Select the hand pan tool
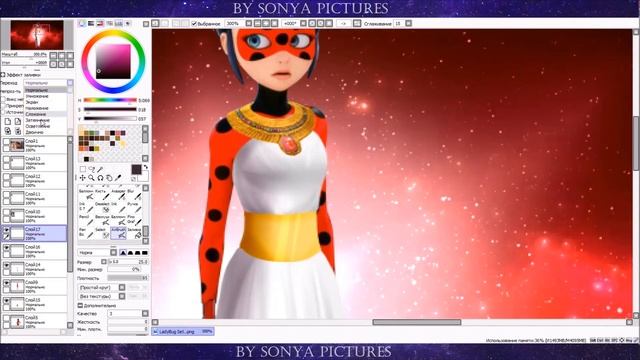Image resolution: width=640 pixels, height=360 pixels. (109, 178)
